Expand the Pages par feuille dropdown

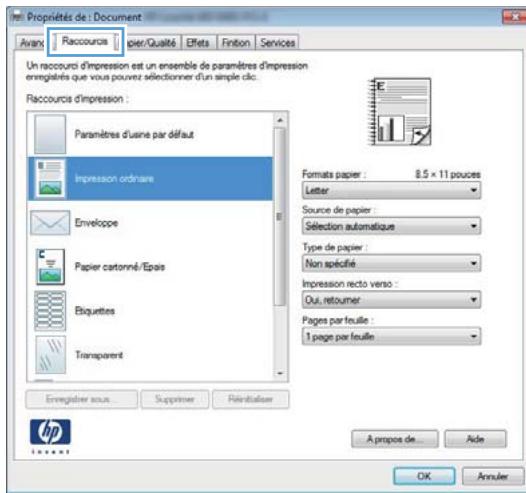point(391,336)
